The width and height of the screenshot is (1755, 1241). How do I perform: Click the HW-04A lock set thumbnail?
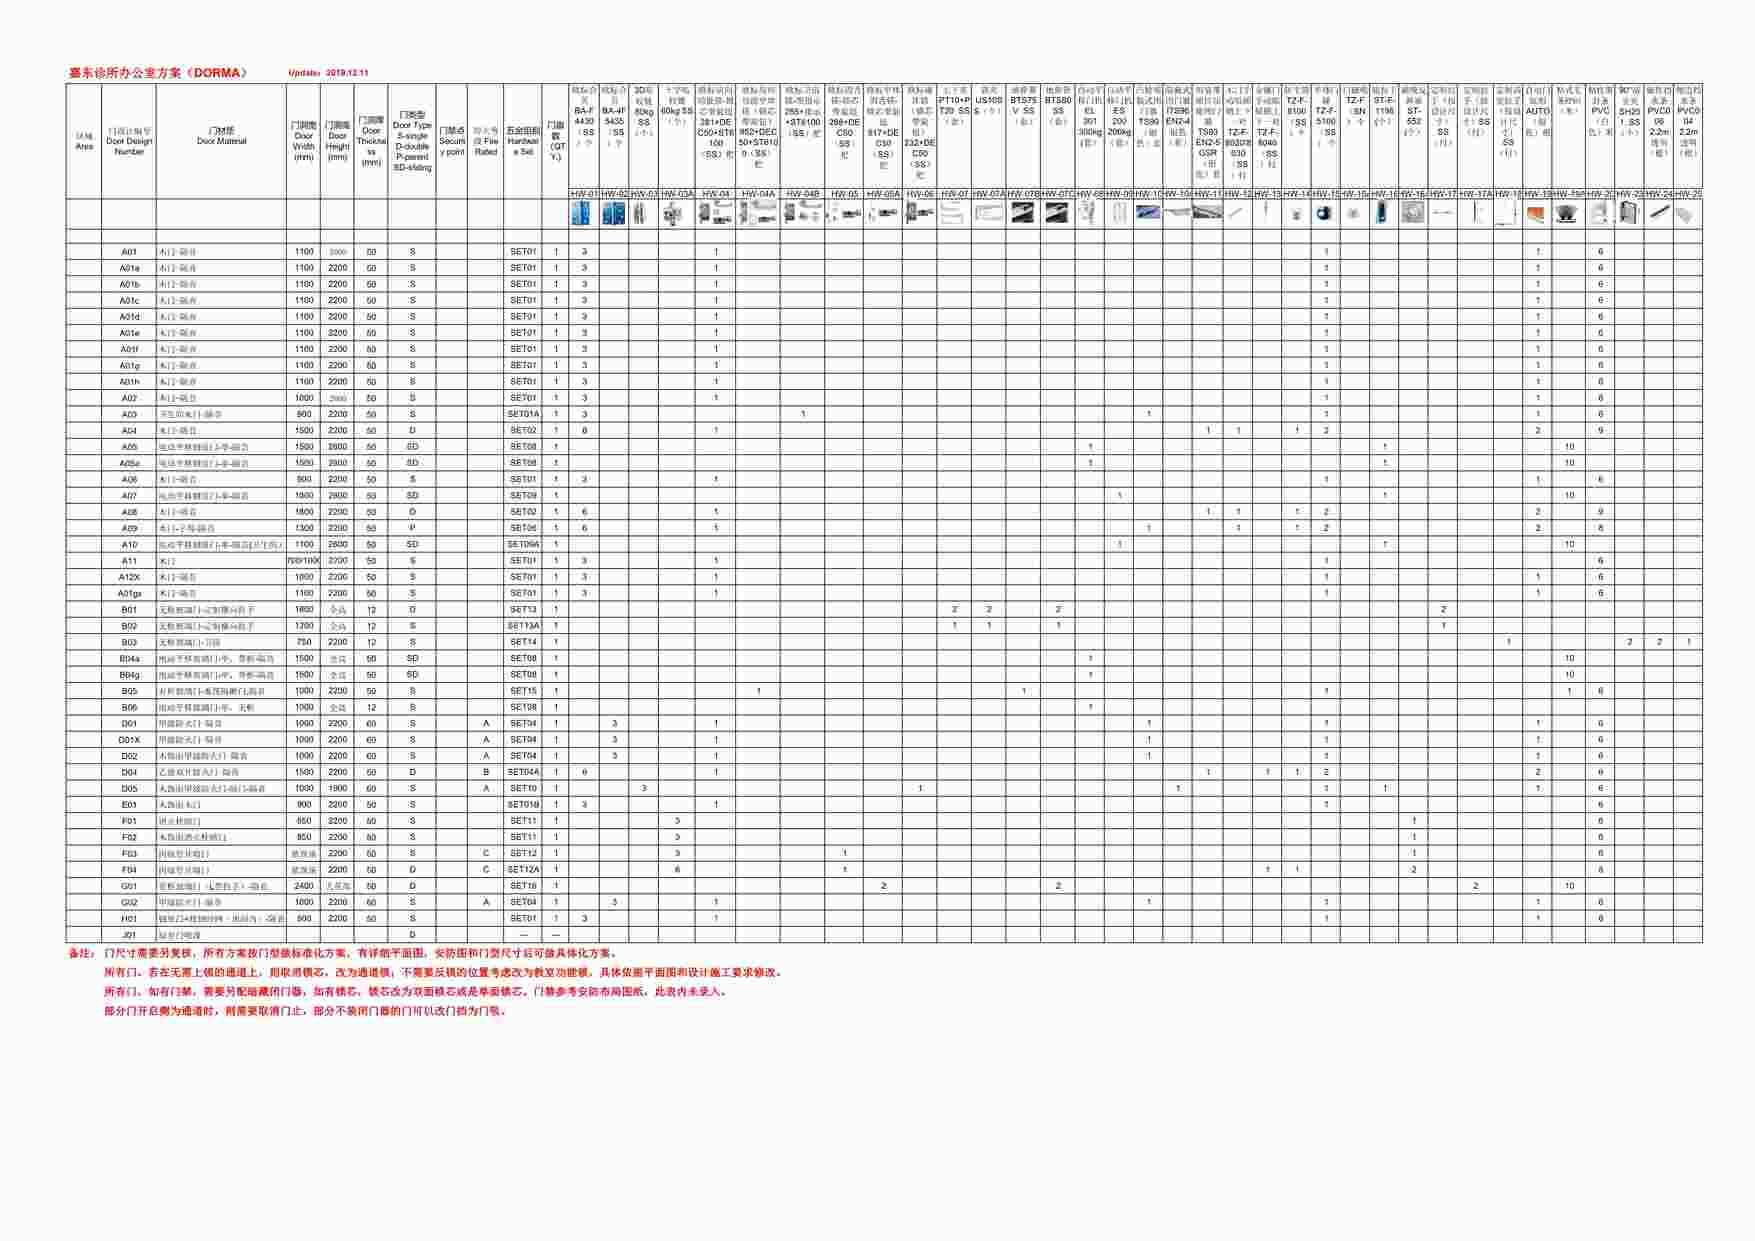click(x=759, y=213)
